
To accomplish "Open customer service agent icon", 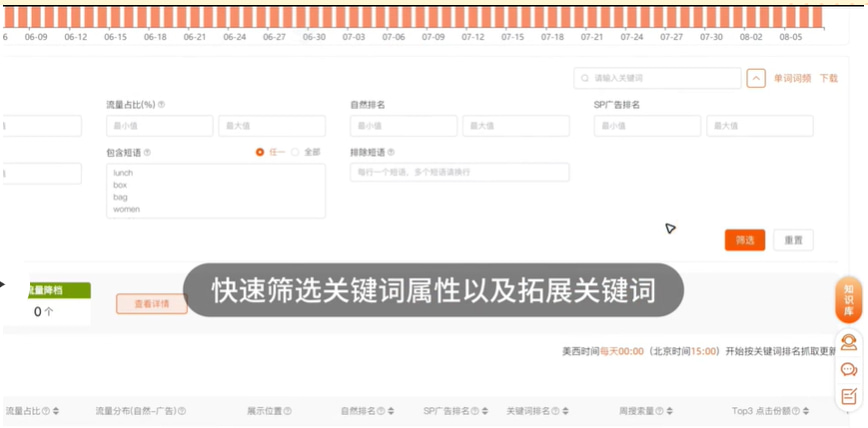I will 848,343.
